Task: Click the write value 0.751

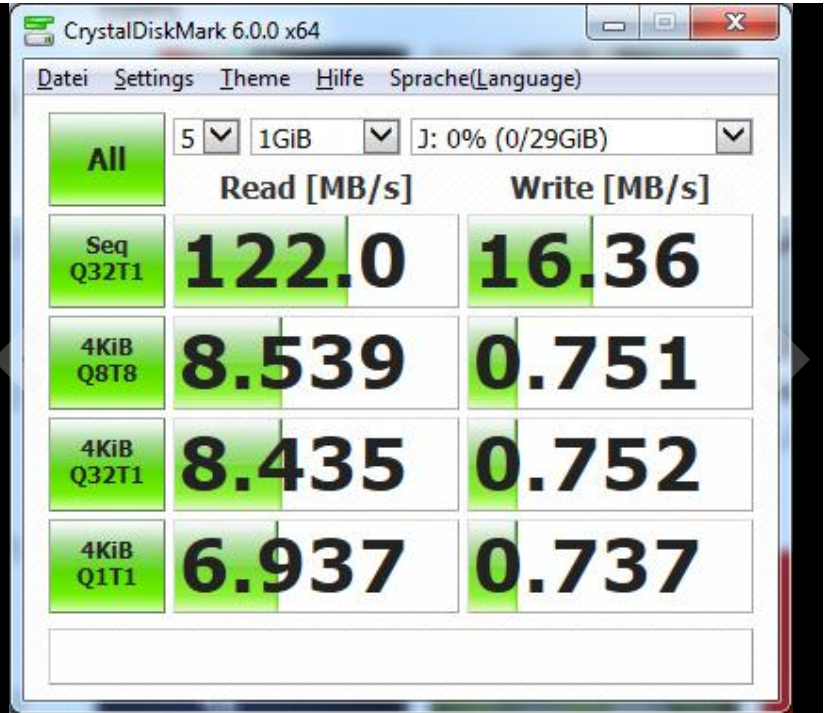Action: [x=610, y=362]
